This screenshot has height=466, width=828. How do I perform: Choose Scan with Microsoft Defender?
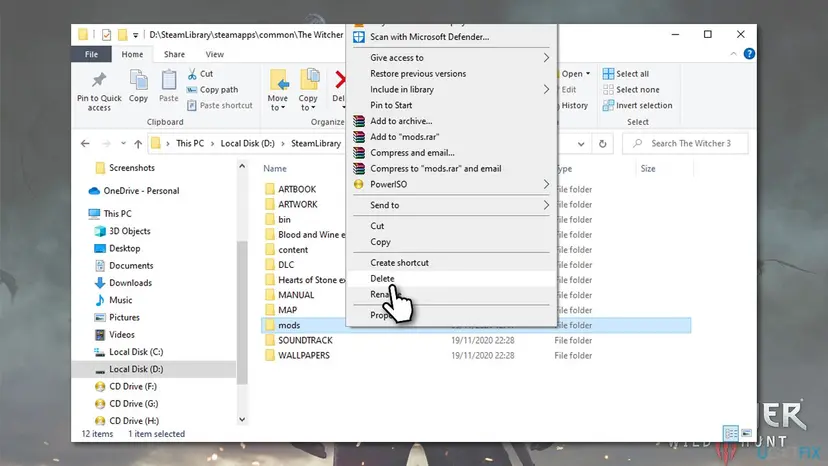(x=451, y=37)
